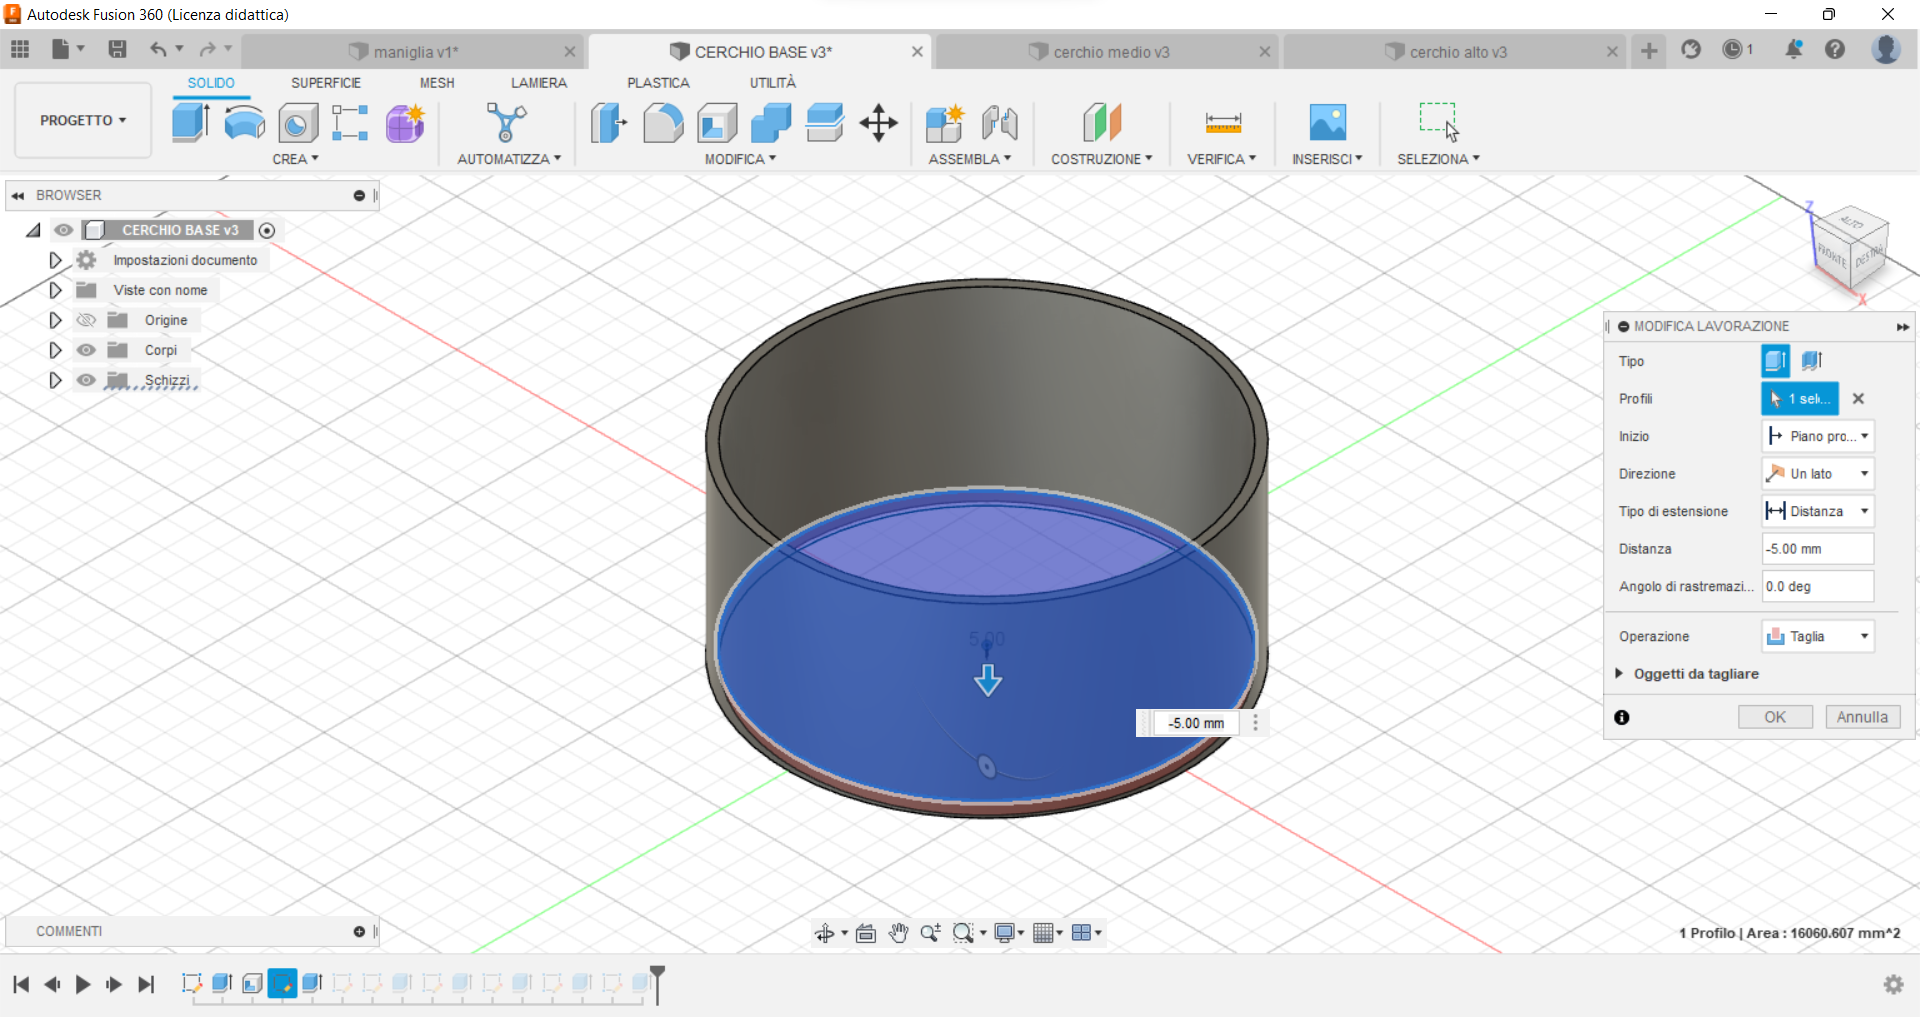Switch to the SUPERFICIE ribbon tab

(x=326, y=83)
